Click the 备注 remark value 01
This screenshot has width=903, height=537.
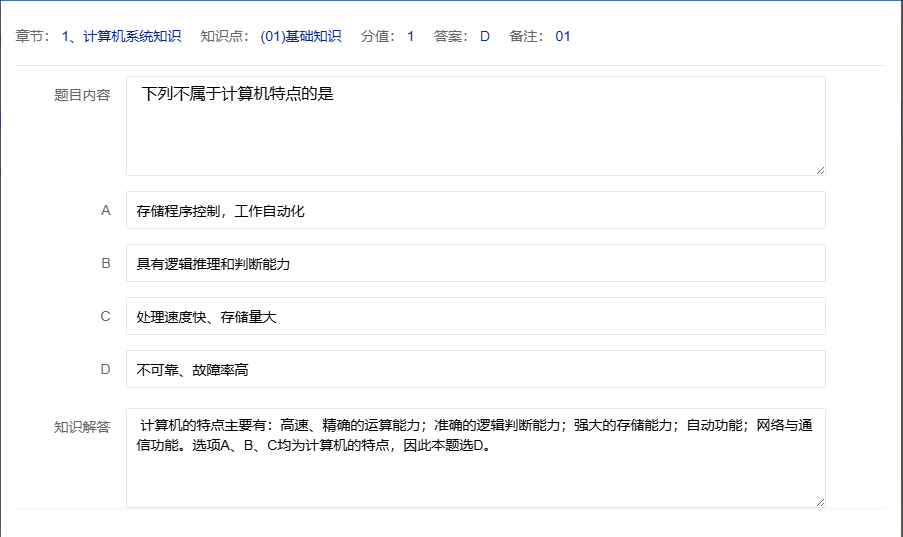pyautogui.click(x=563, y=37)
